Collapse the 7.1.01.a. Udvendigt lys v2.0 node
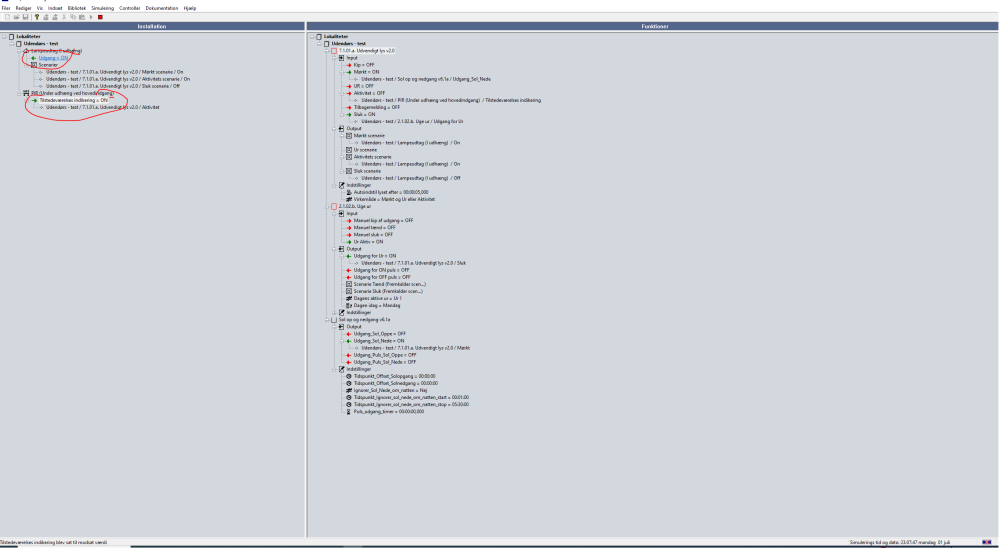 pos(326,50)
